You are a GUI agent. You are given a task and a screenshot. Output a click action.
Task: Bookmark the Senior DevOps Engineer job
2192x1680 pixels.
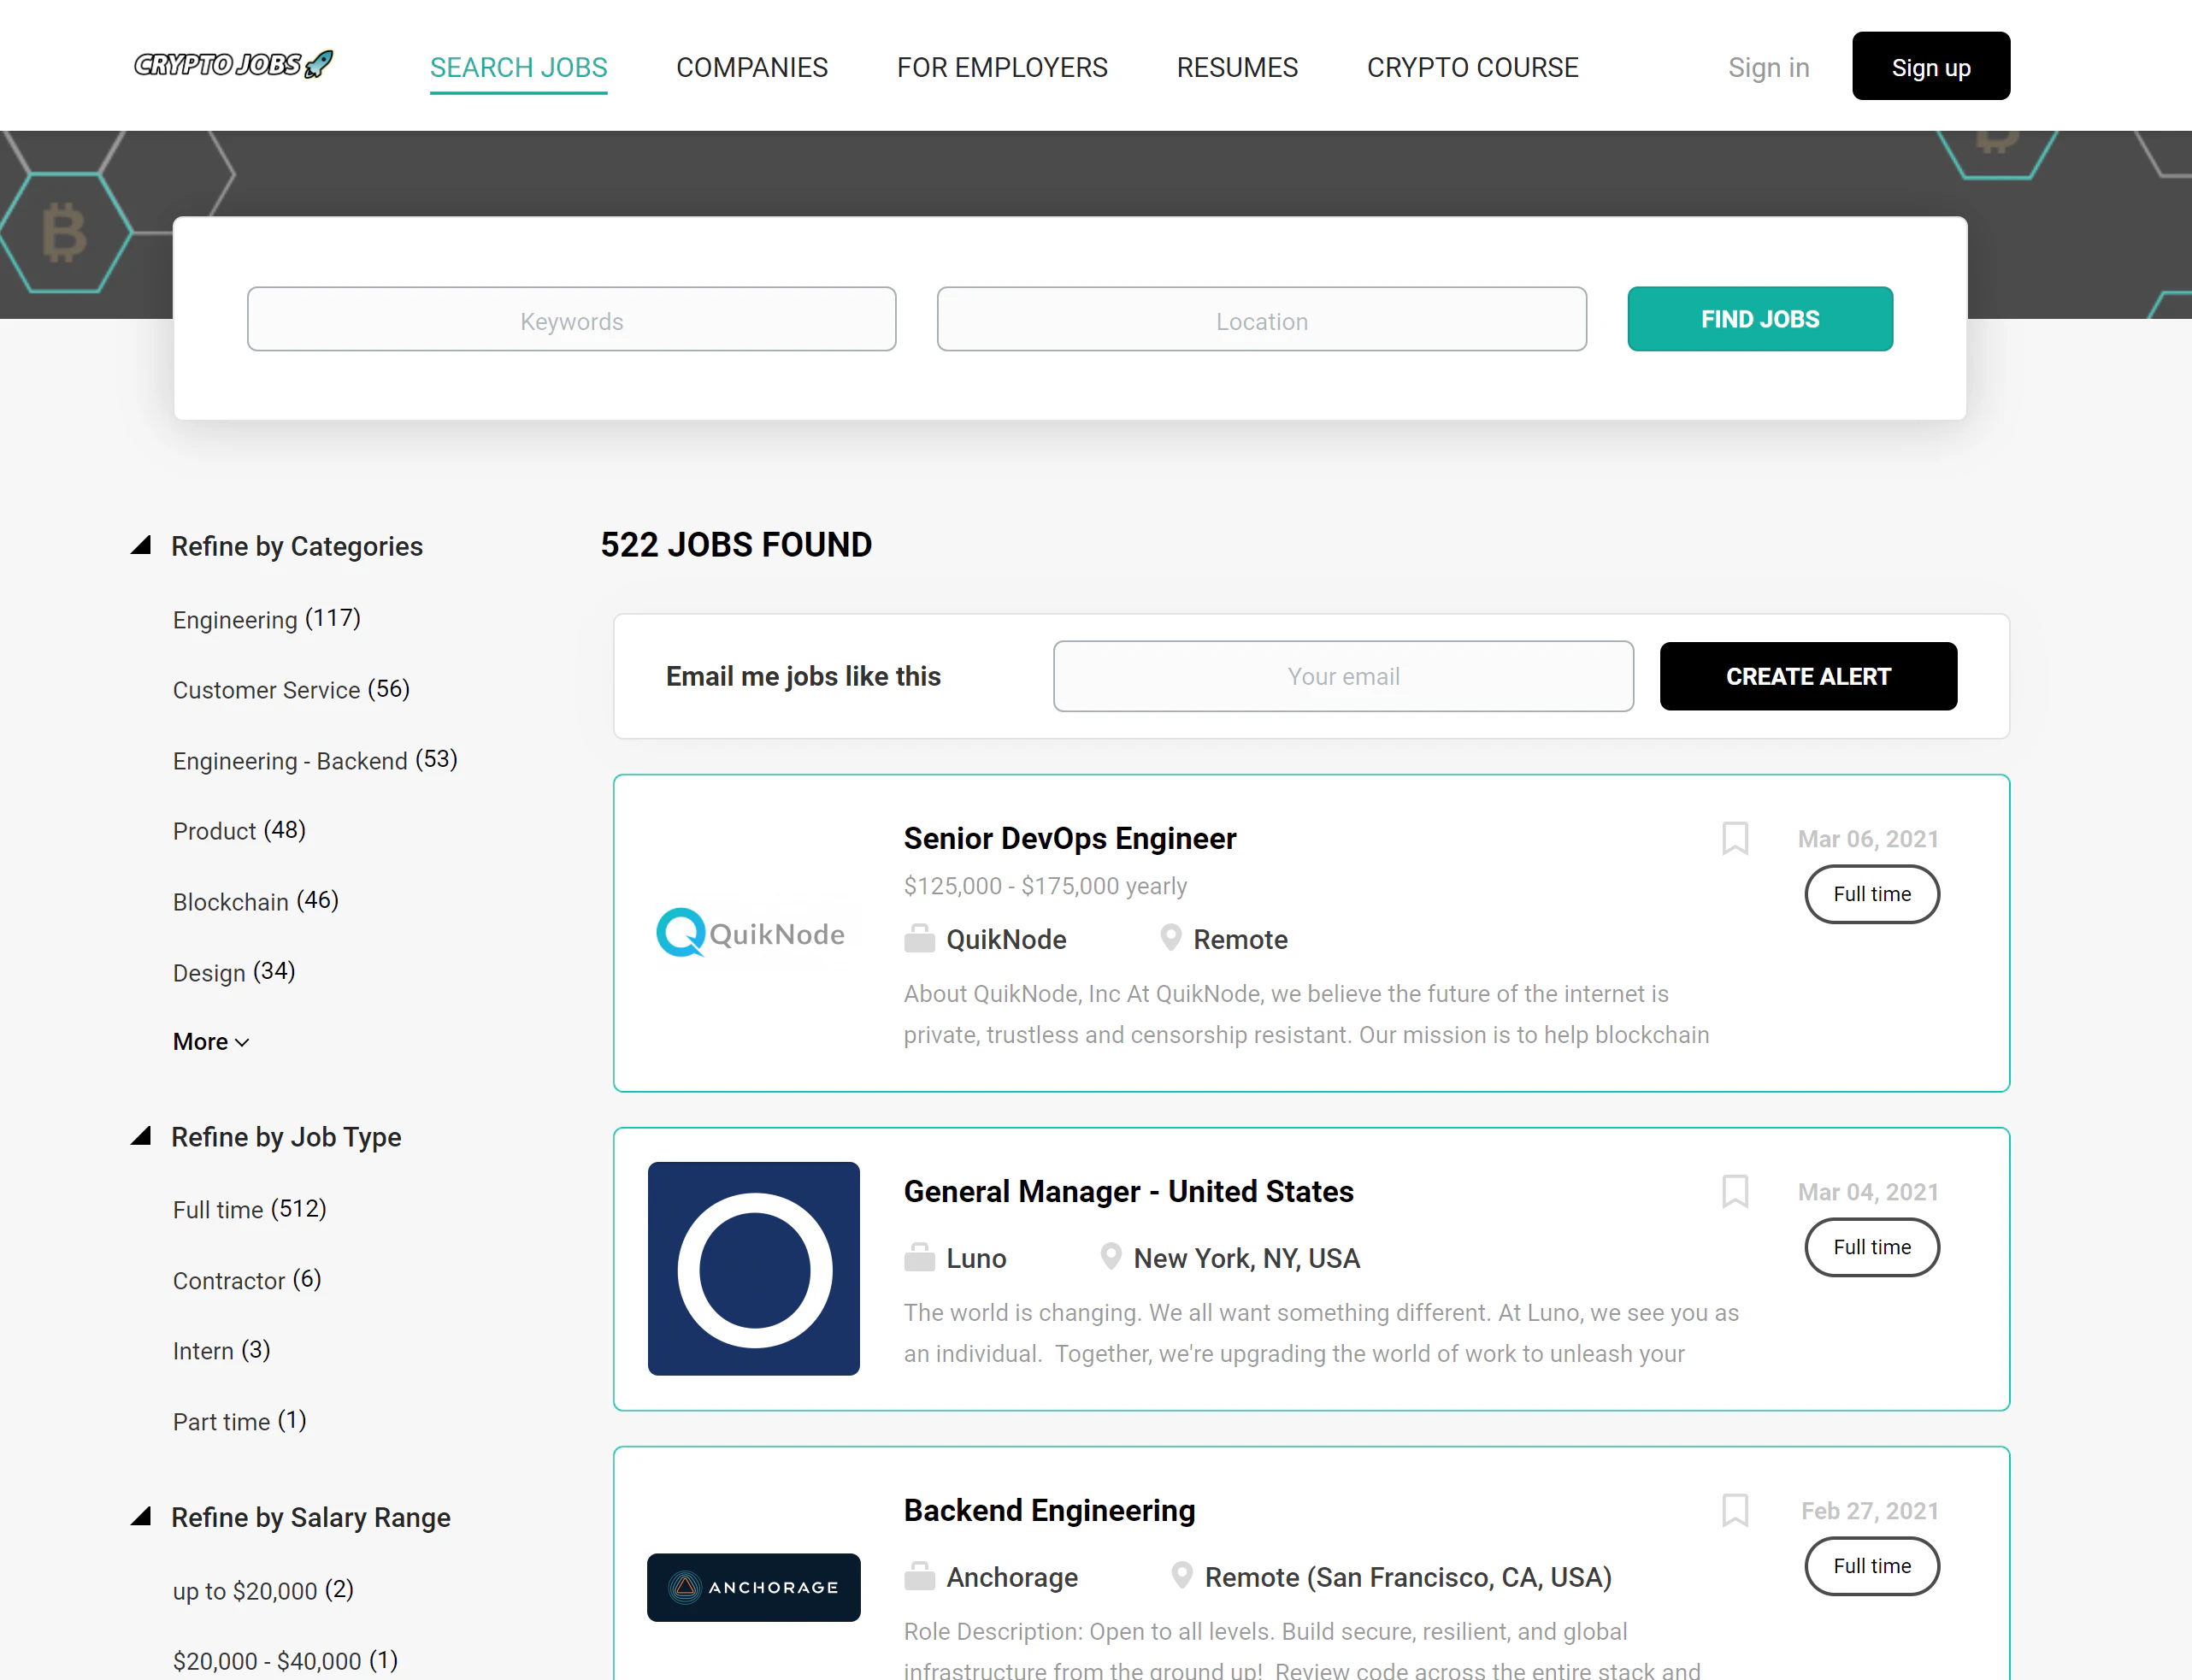pyautogui.click(x=1735, y=838)
